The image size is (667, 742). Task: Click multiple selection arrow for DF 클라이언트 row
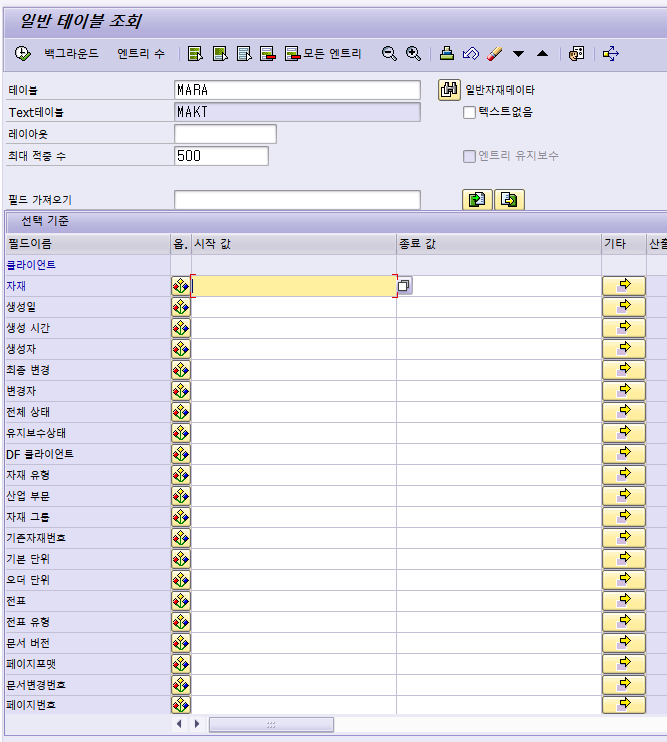click(623, 454)
